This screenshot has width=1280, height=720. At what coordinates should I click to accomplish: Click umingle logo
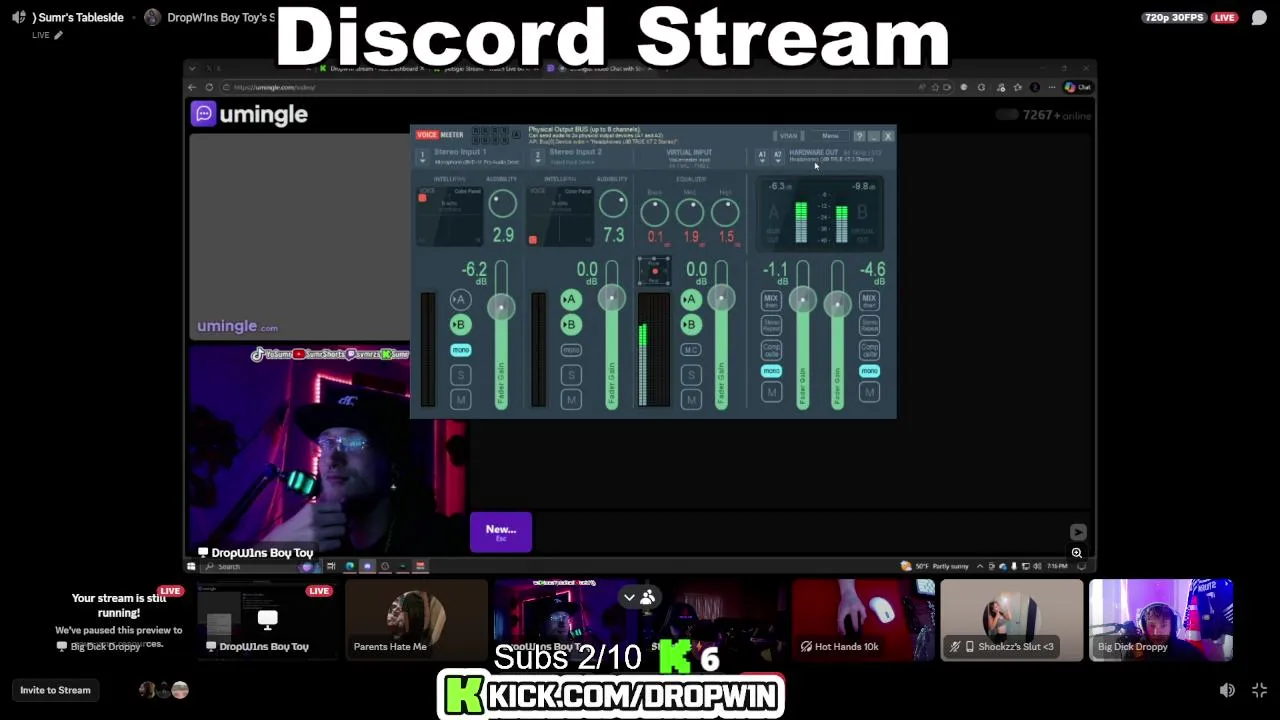(x=249, y=114)
